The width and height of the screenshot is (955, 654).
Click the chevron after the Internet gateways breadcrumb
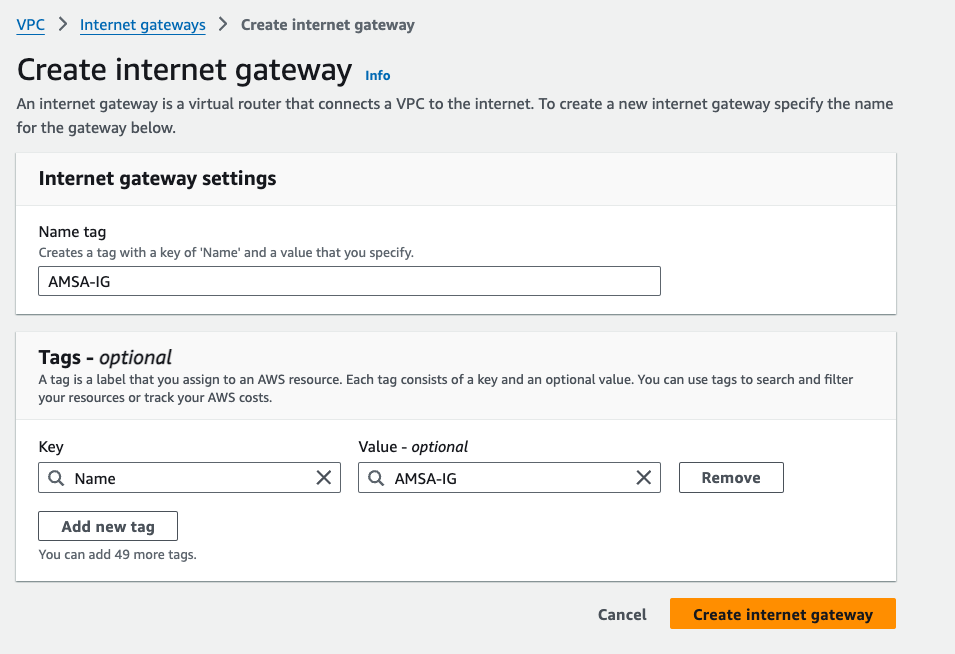pos(223,25)
